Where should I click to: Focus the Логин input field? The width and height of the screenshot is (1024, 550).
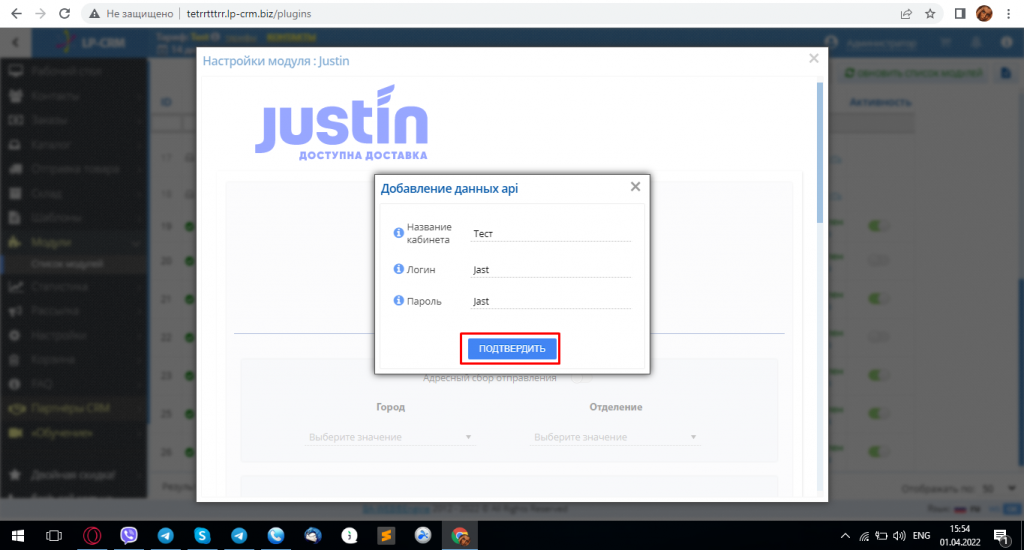pos(551,269)
